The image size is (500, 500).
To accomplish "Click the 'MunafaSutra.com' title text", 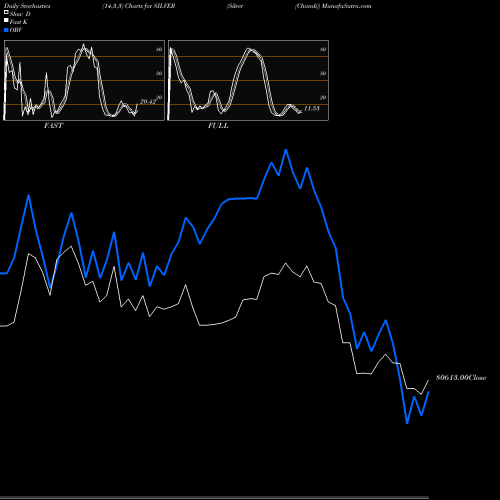I will [346, 6].
